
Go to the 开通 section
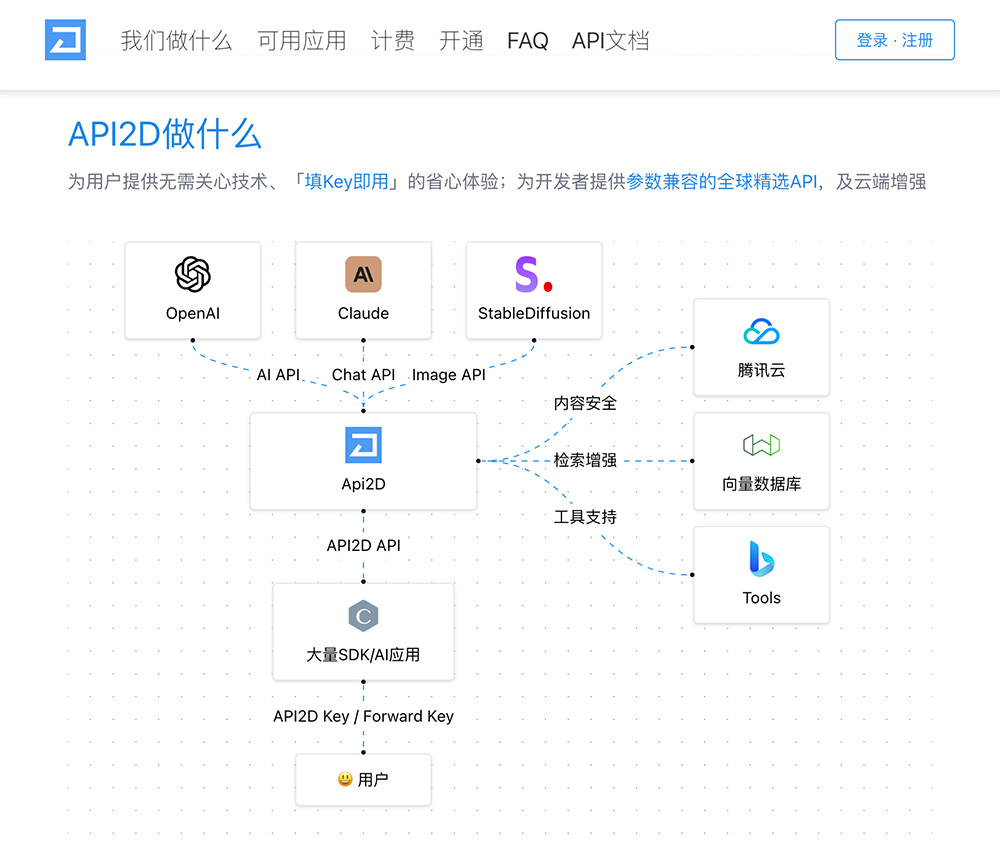pyautogui.click(x=461, y=41)
